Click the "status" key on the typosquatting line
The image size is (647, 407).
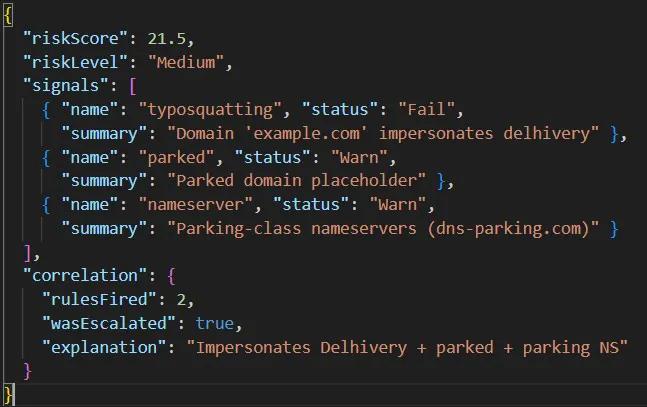click(340, 110)
